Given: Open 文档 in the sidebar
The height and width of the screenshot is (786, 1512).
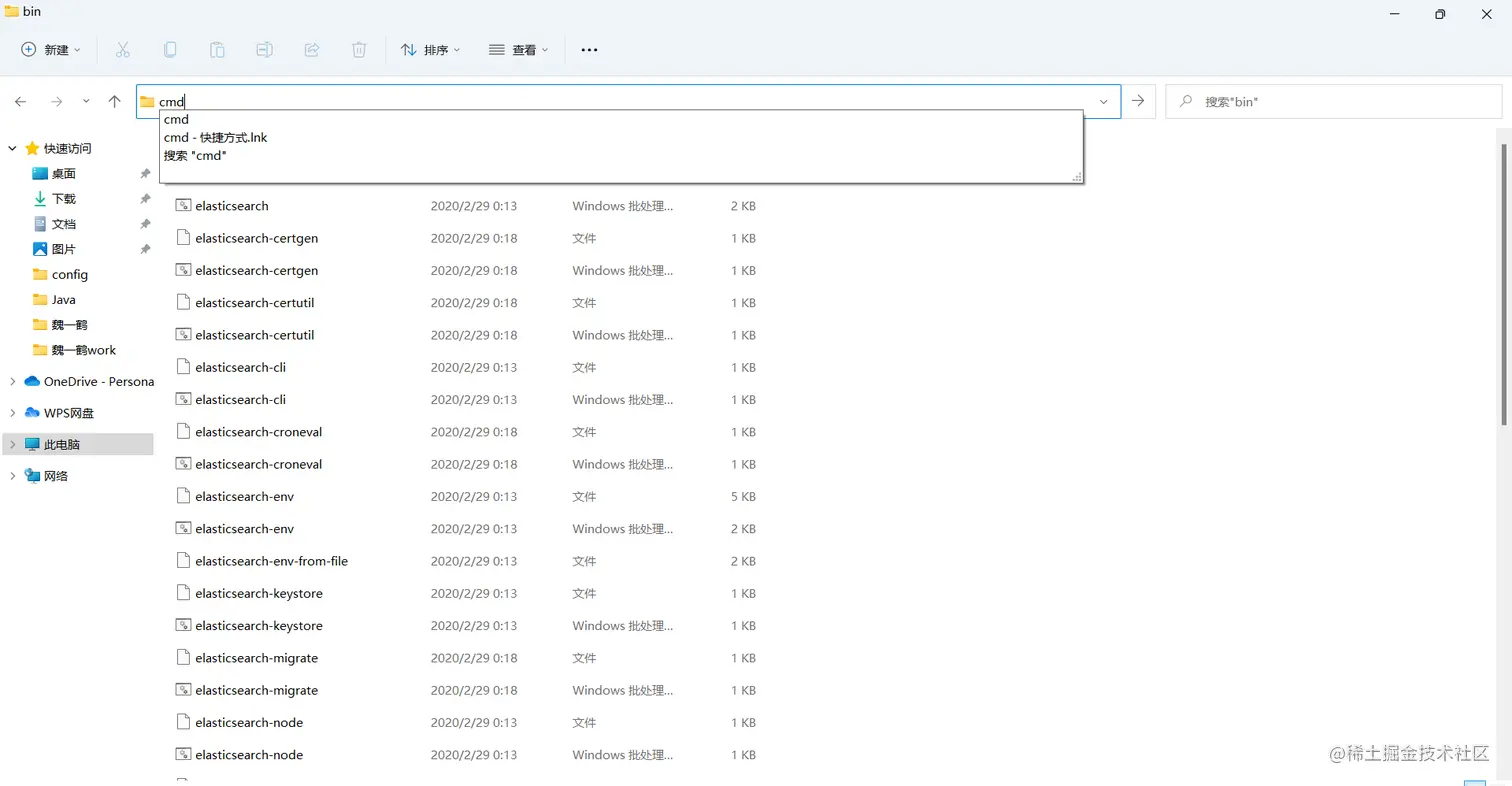Looking at the screenshot, I should [64, 224].
